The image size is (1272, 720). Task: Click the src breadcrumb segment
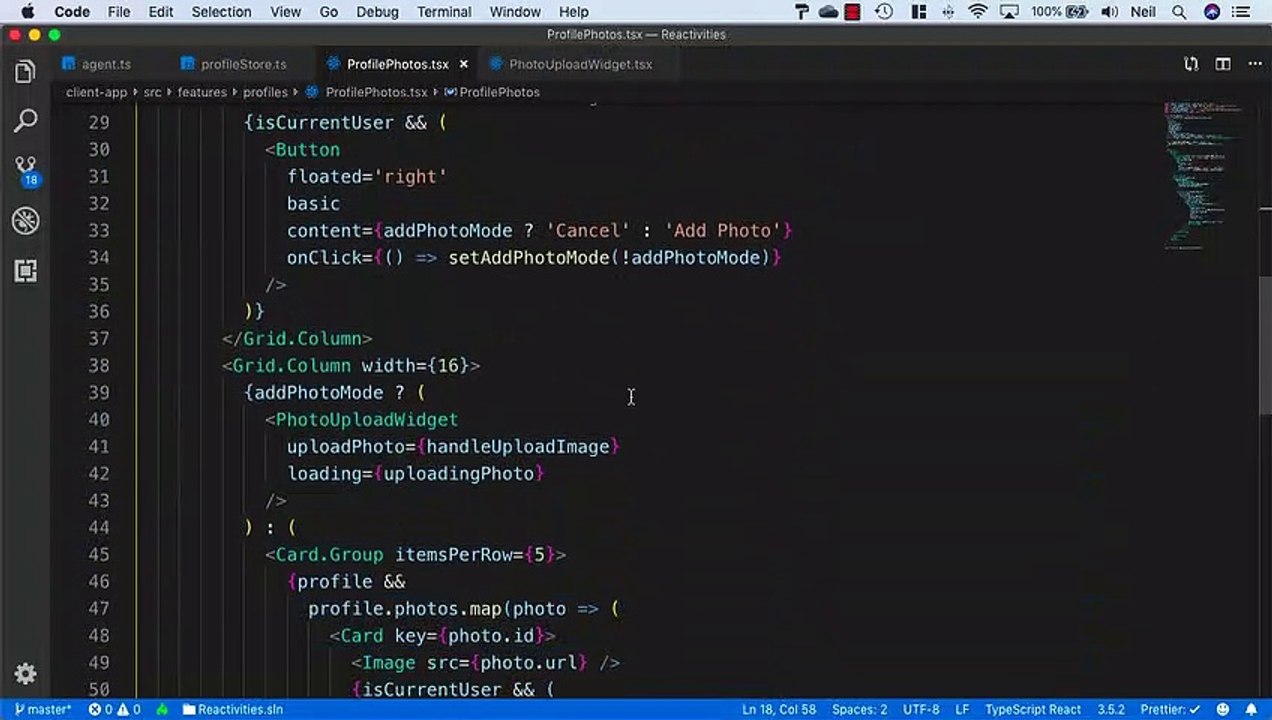point(152,92)
